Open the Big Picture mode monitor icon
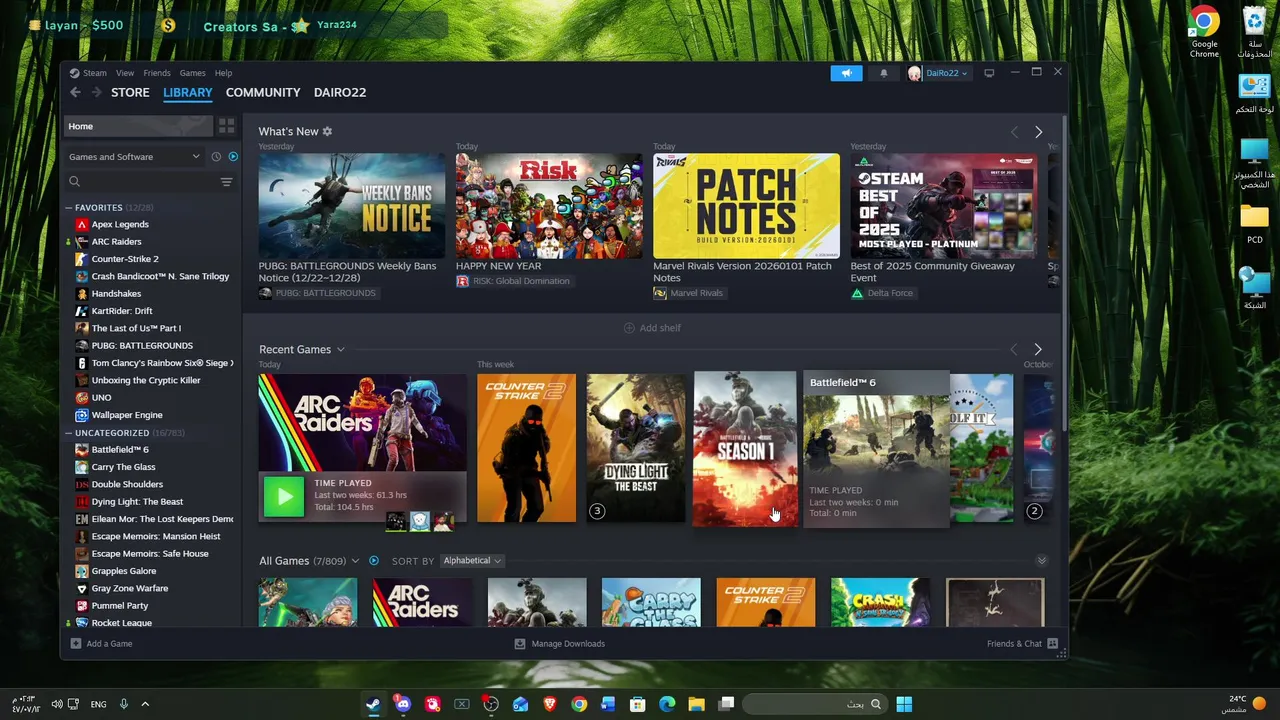The image size is (1280, 720). [x=989, y=73]
